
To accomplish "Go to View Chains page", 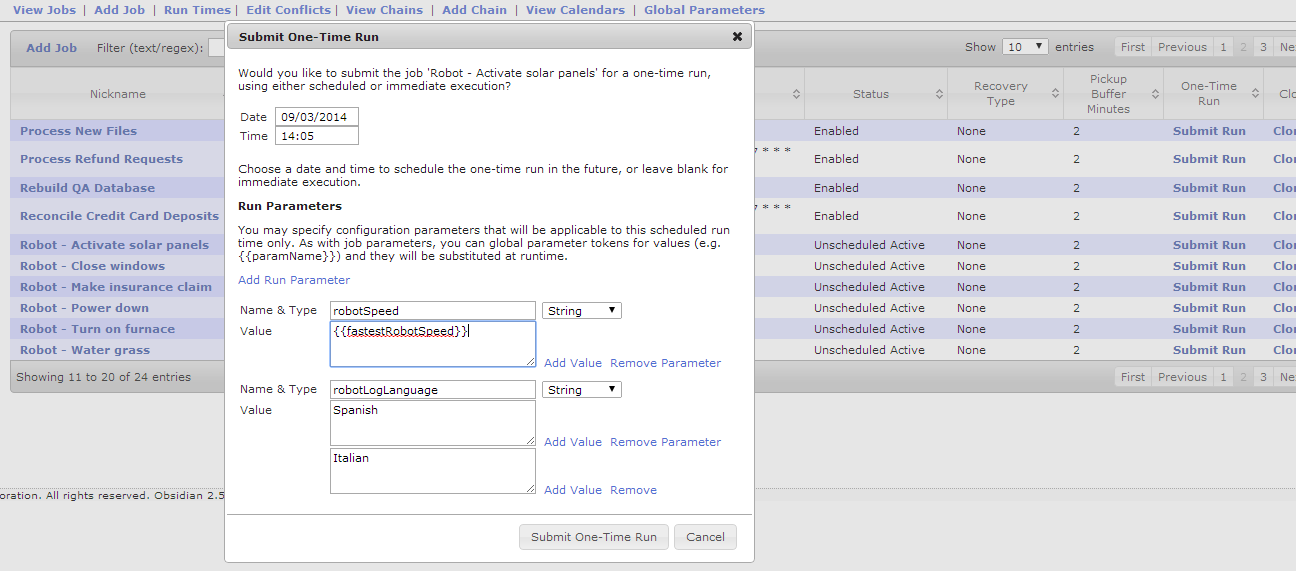I will pyautogui.click(x=384, y=10).
